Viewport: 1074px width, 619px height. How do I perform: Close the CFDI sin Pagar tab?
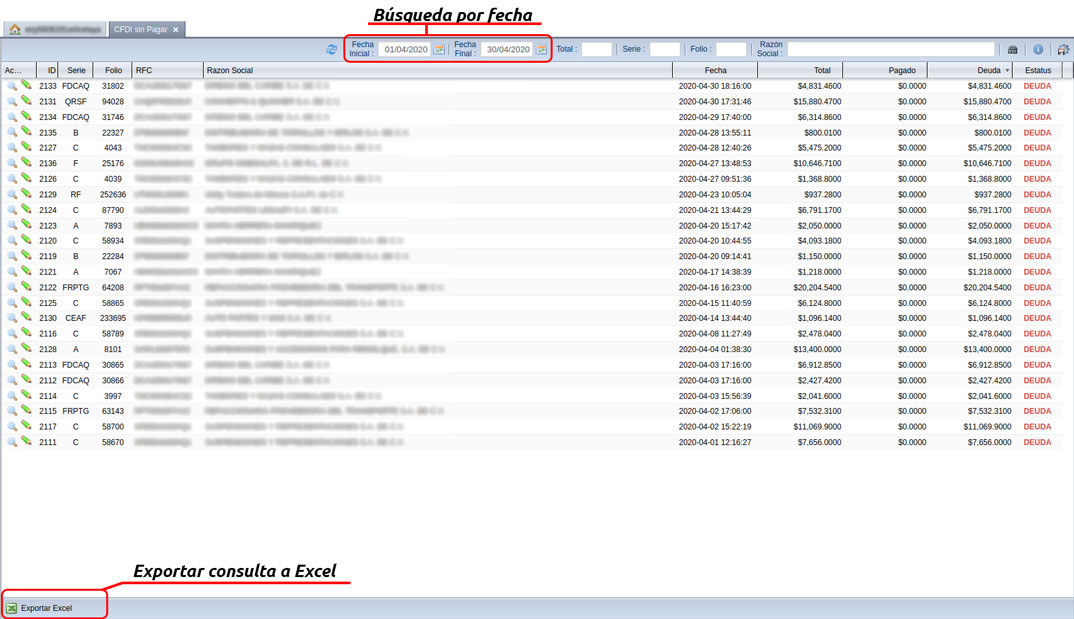[x=176, y=30]
